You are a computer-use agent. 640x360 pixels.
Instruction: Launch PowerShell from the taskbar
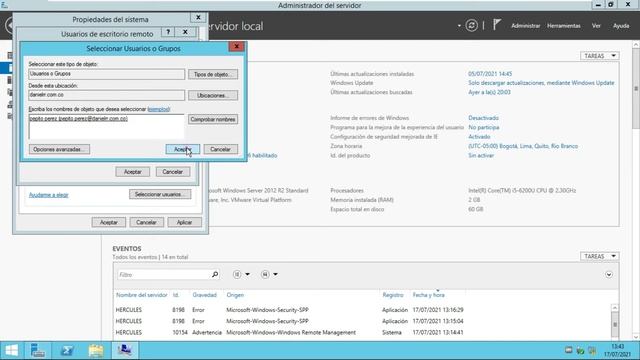click(67, 350)
